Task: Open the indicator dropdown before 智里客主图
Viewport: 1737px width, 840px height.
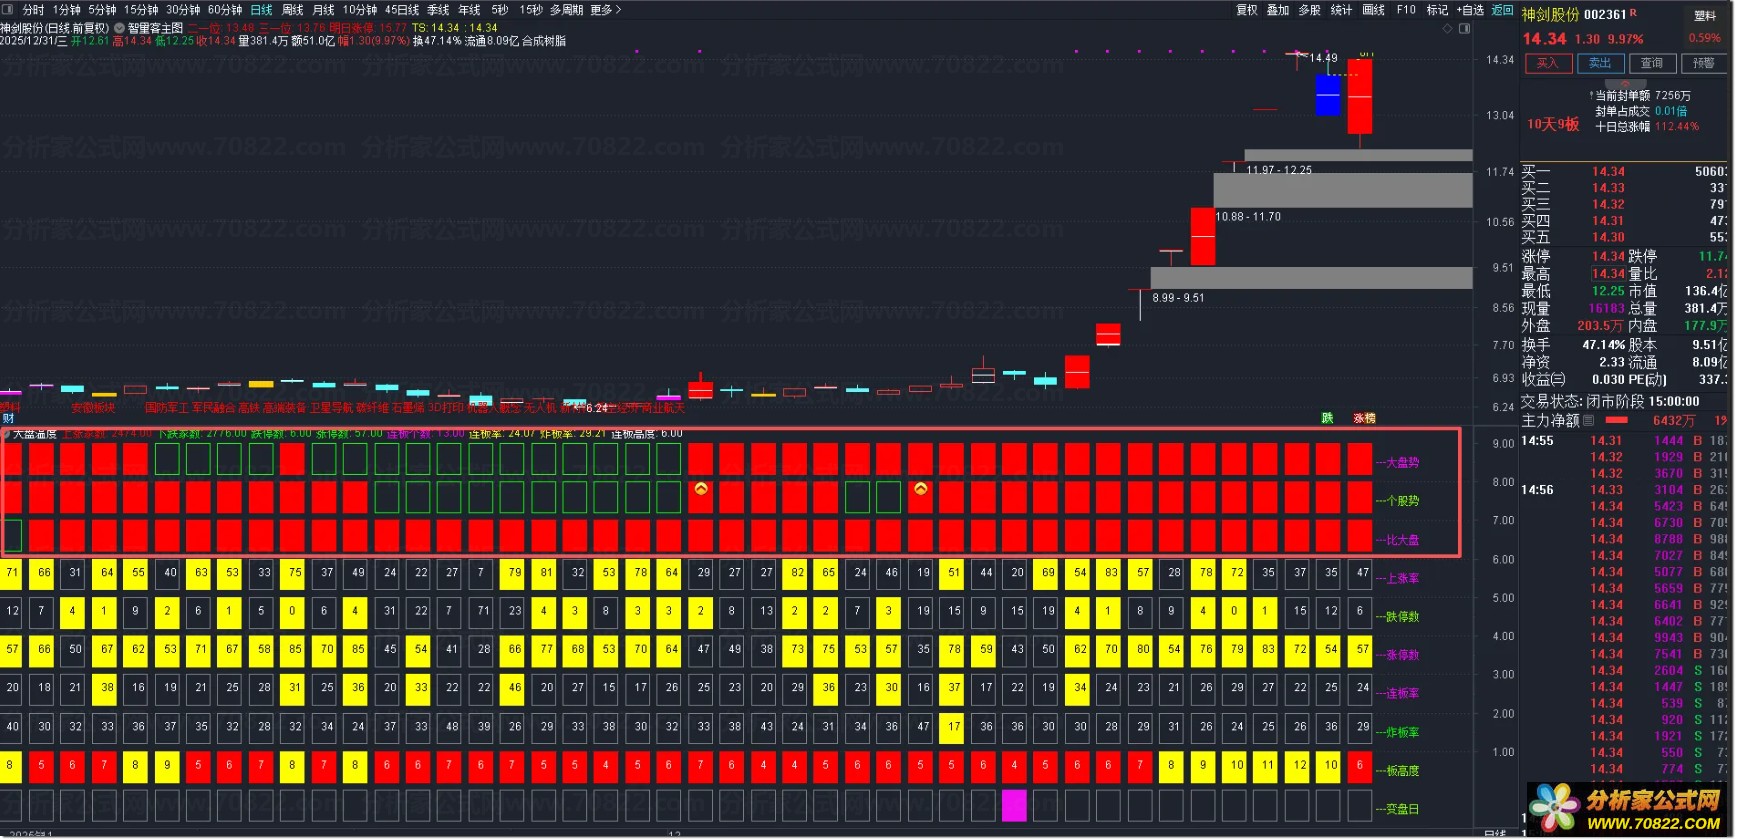Action: [x=120, y=28]
